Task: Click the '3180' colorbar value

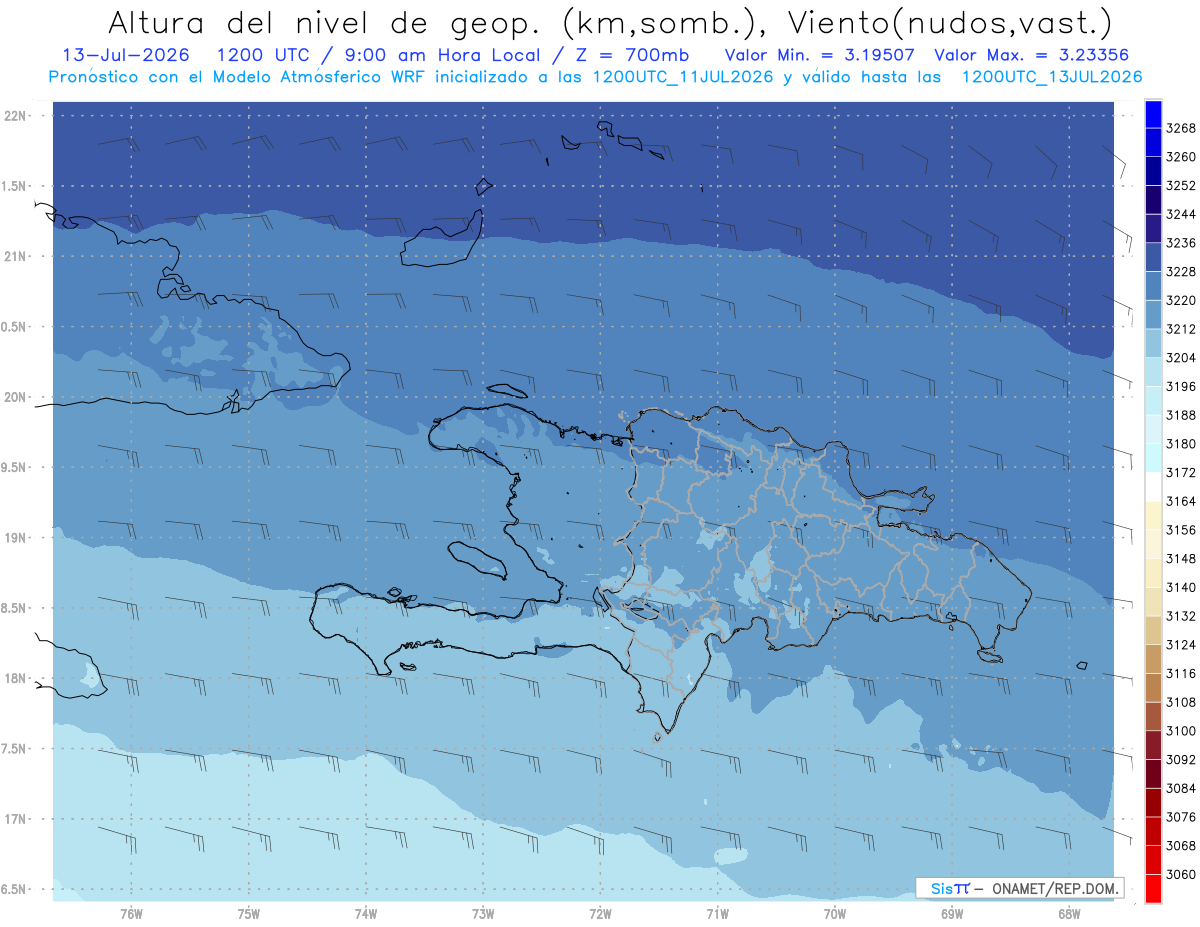Action: pos(1181,444)
